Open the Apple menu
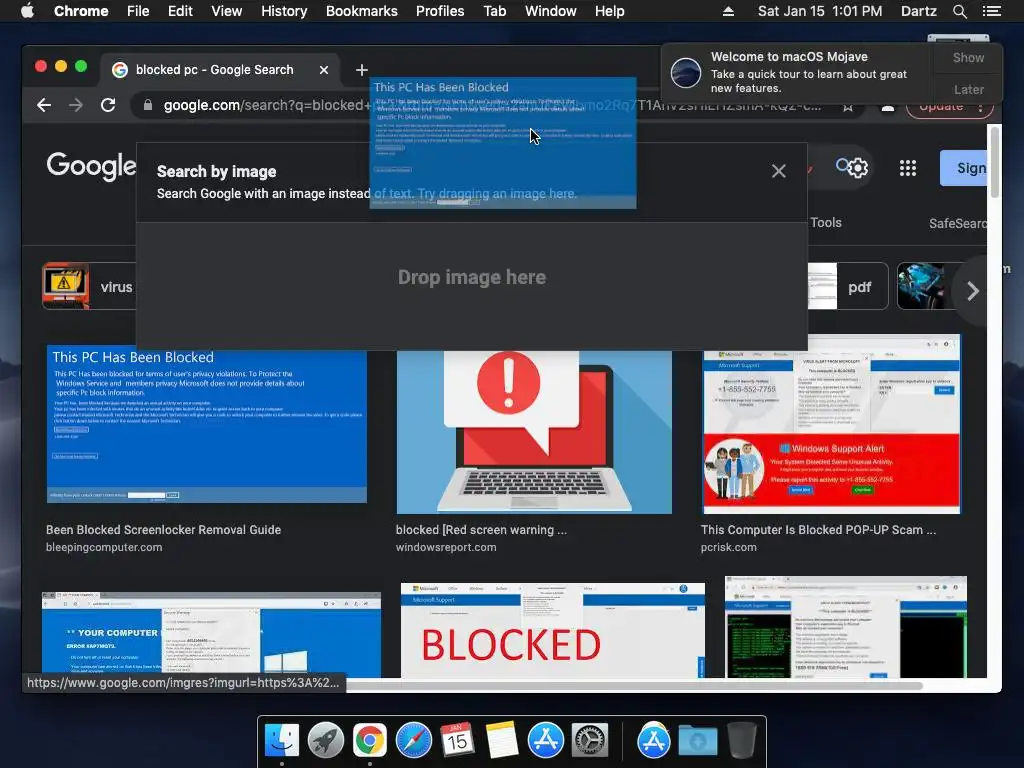 tap(27, 11)
